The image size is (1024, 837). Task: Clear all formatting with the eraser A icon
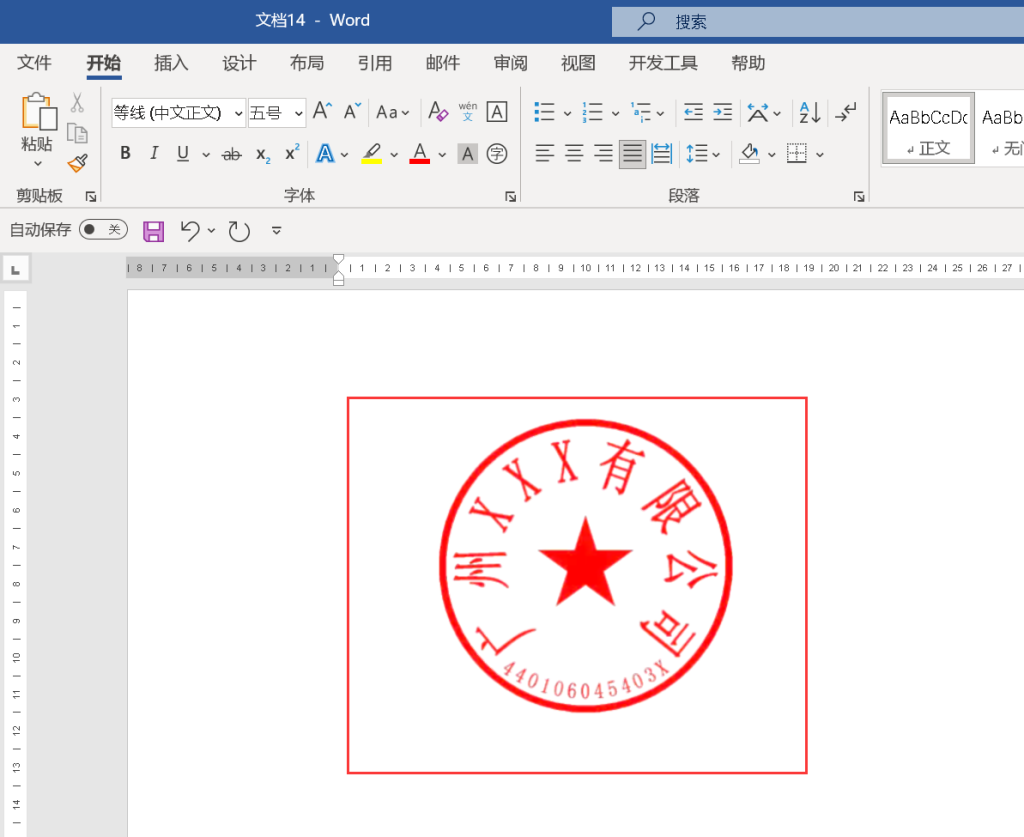(x=438, y=111)
